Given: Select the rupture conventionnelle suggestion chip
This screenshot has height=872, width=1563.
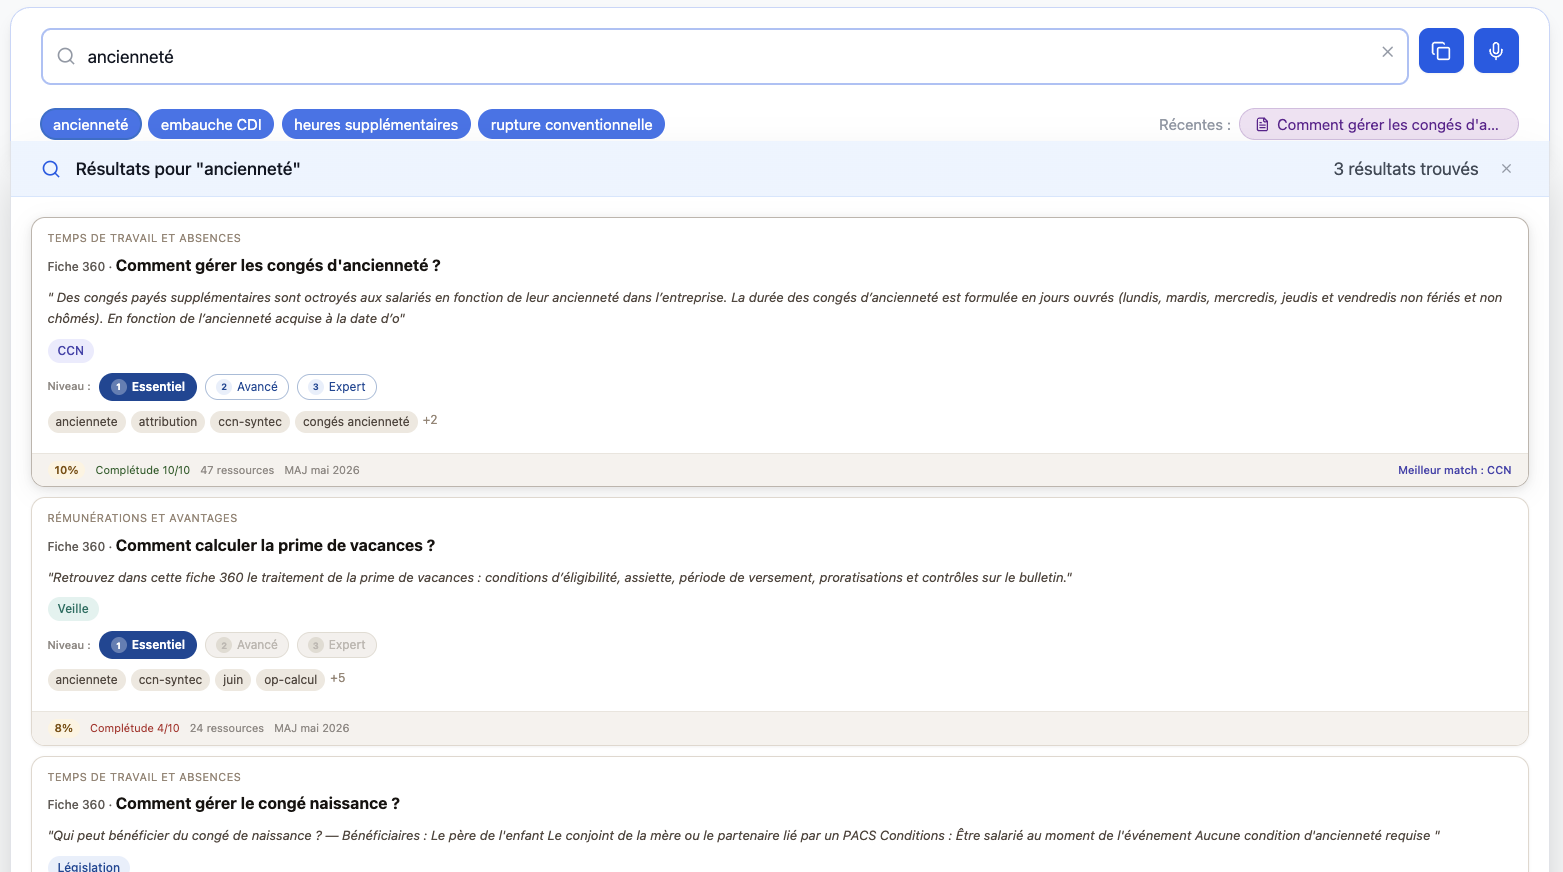Looking at the screenshot, I should click(x=571, y=124).
